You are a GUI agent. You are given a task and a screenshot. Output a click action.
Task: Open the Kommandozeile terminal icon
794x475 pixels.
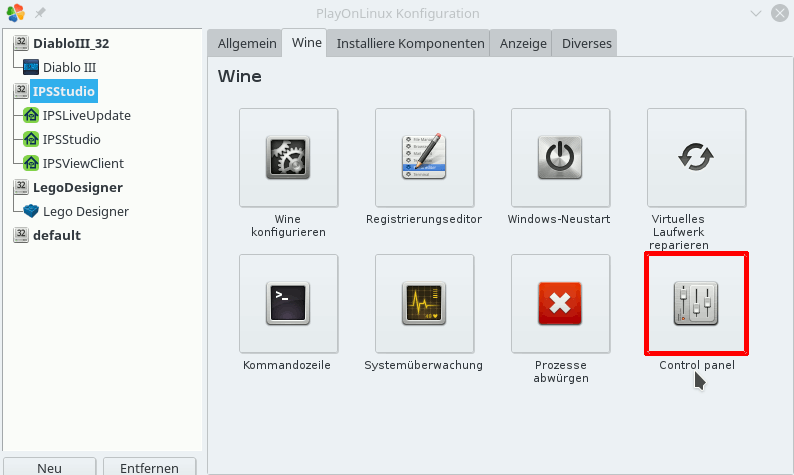[288, 303]
